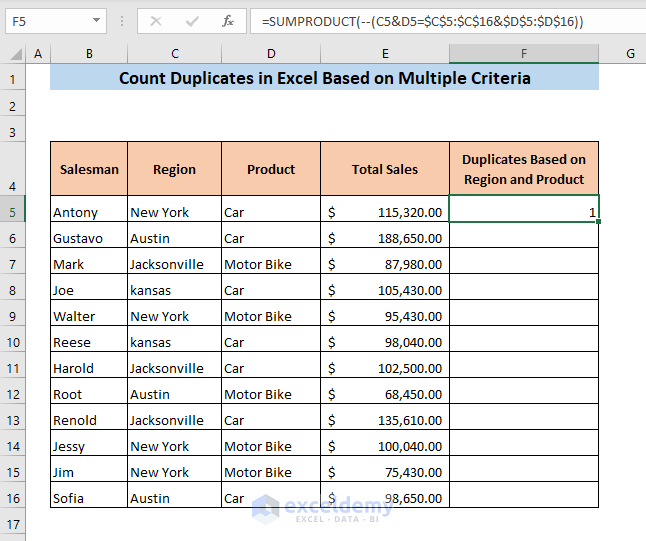Select cell with Jacksonville in row 7
646x541 pixels.
174,264
